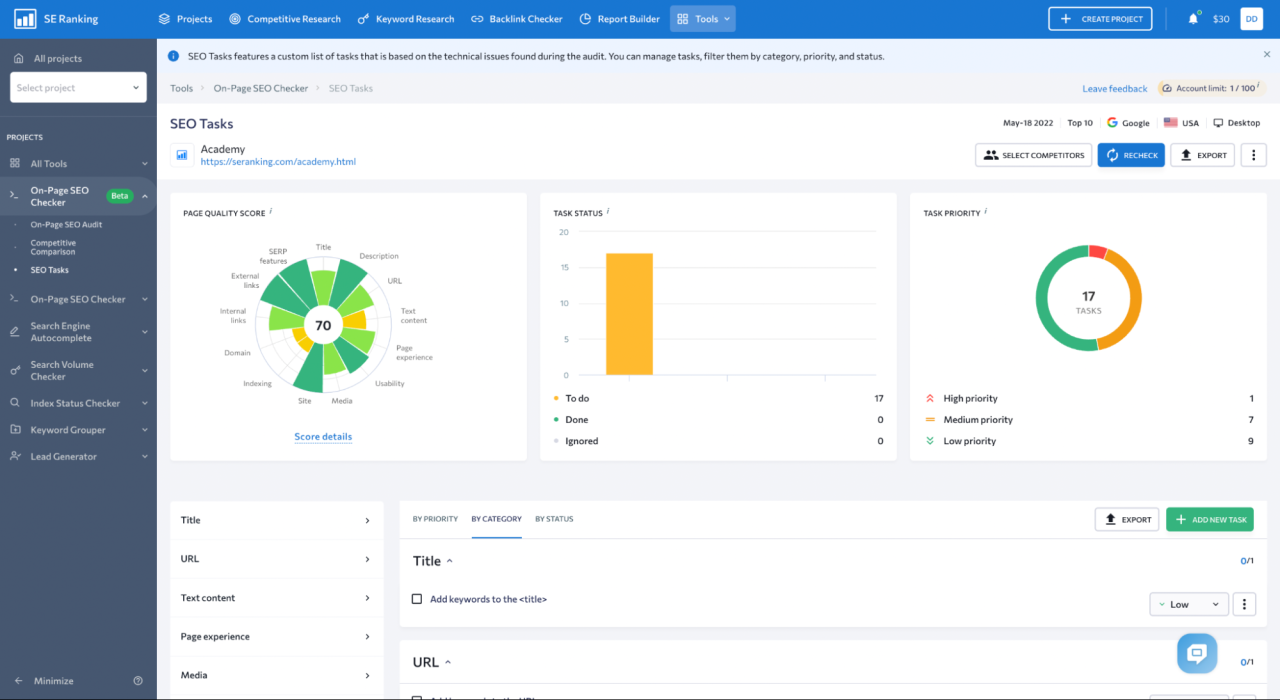Click the help question mark in sidebar
Viewport: 1280px width, 700px height.
point(138,681)
